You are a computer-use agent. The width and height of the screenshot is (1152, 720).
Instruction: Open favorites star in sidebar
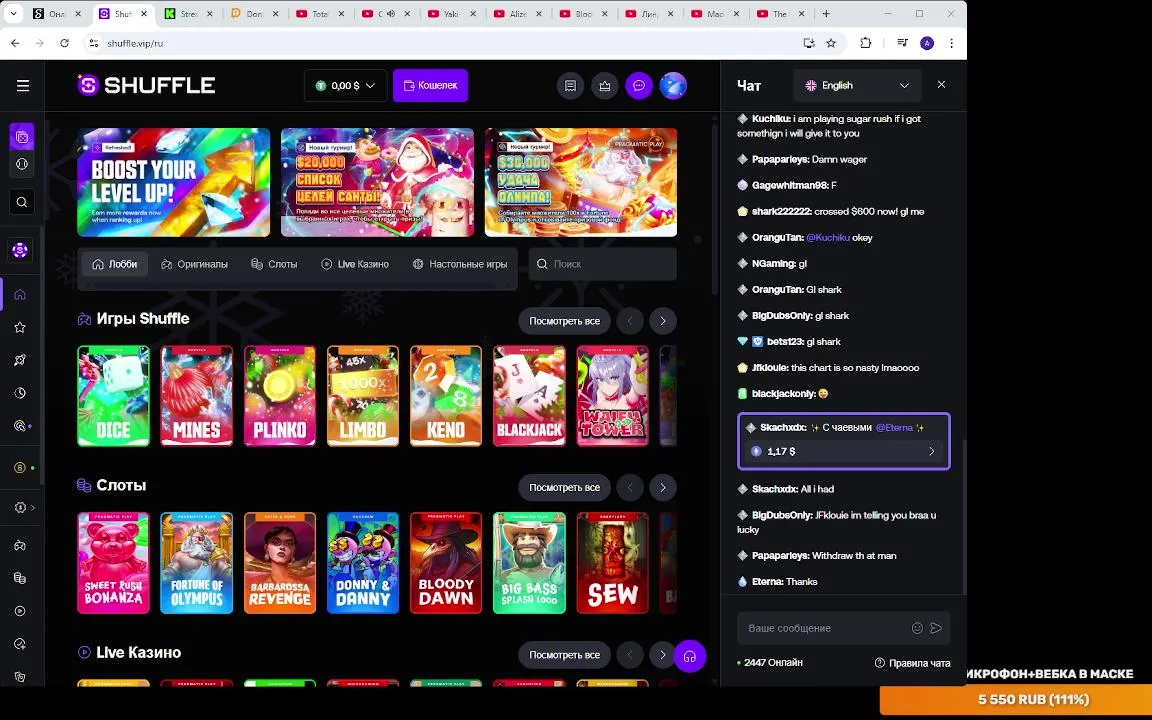20,327
